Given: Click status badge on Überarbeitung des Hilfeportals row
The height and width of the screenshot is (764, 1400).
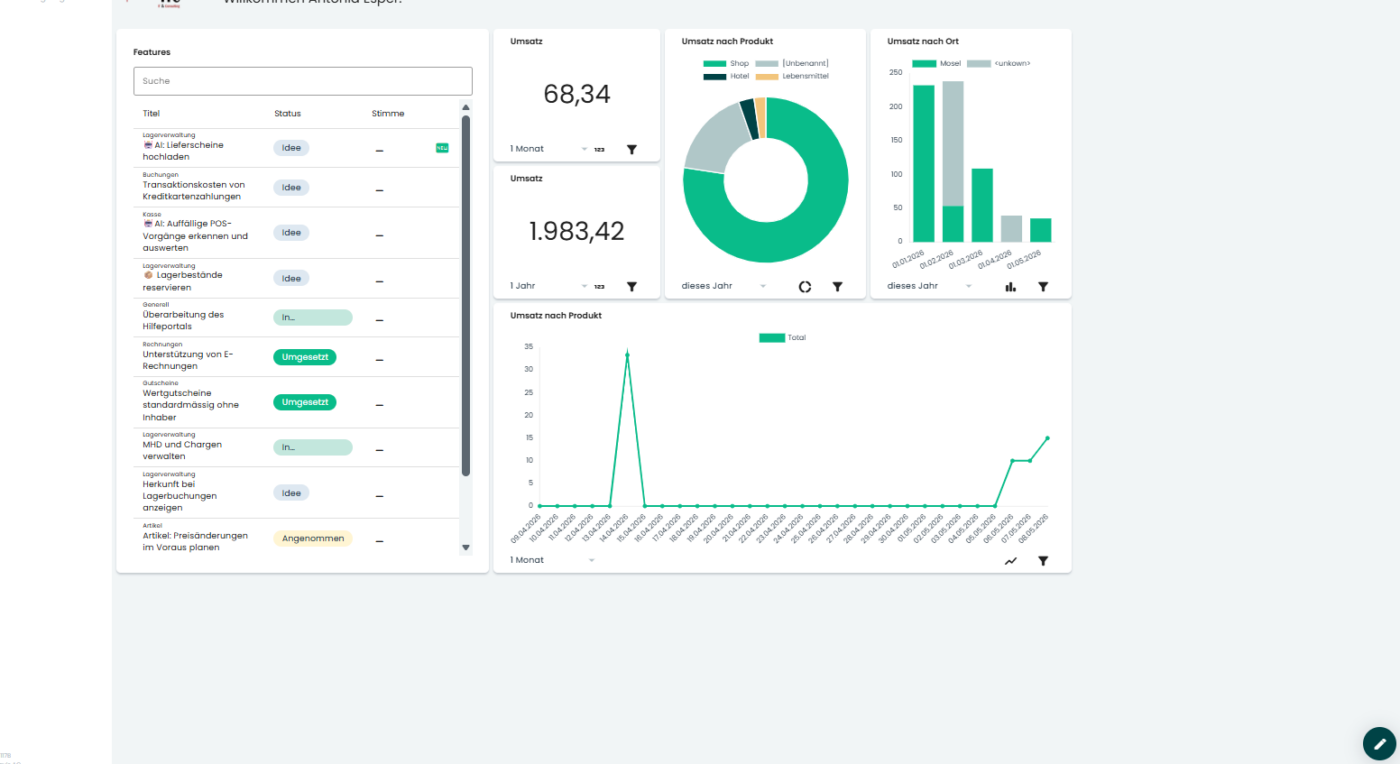Looking at the screenshot, I should pos(313,317).
